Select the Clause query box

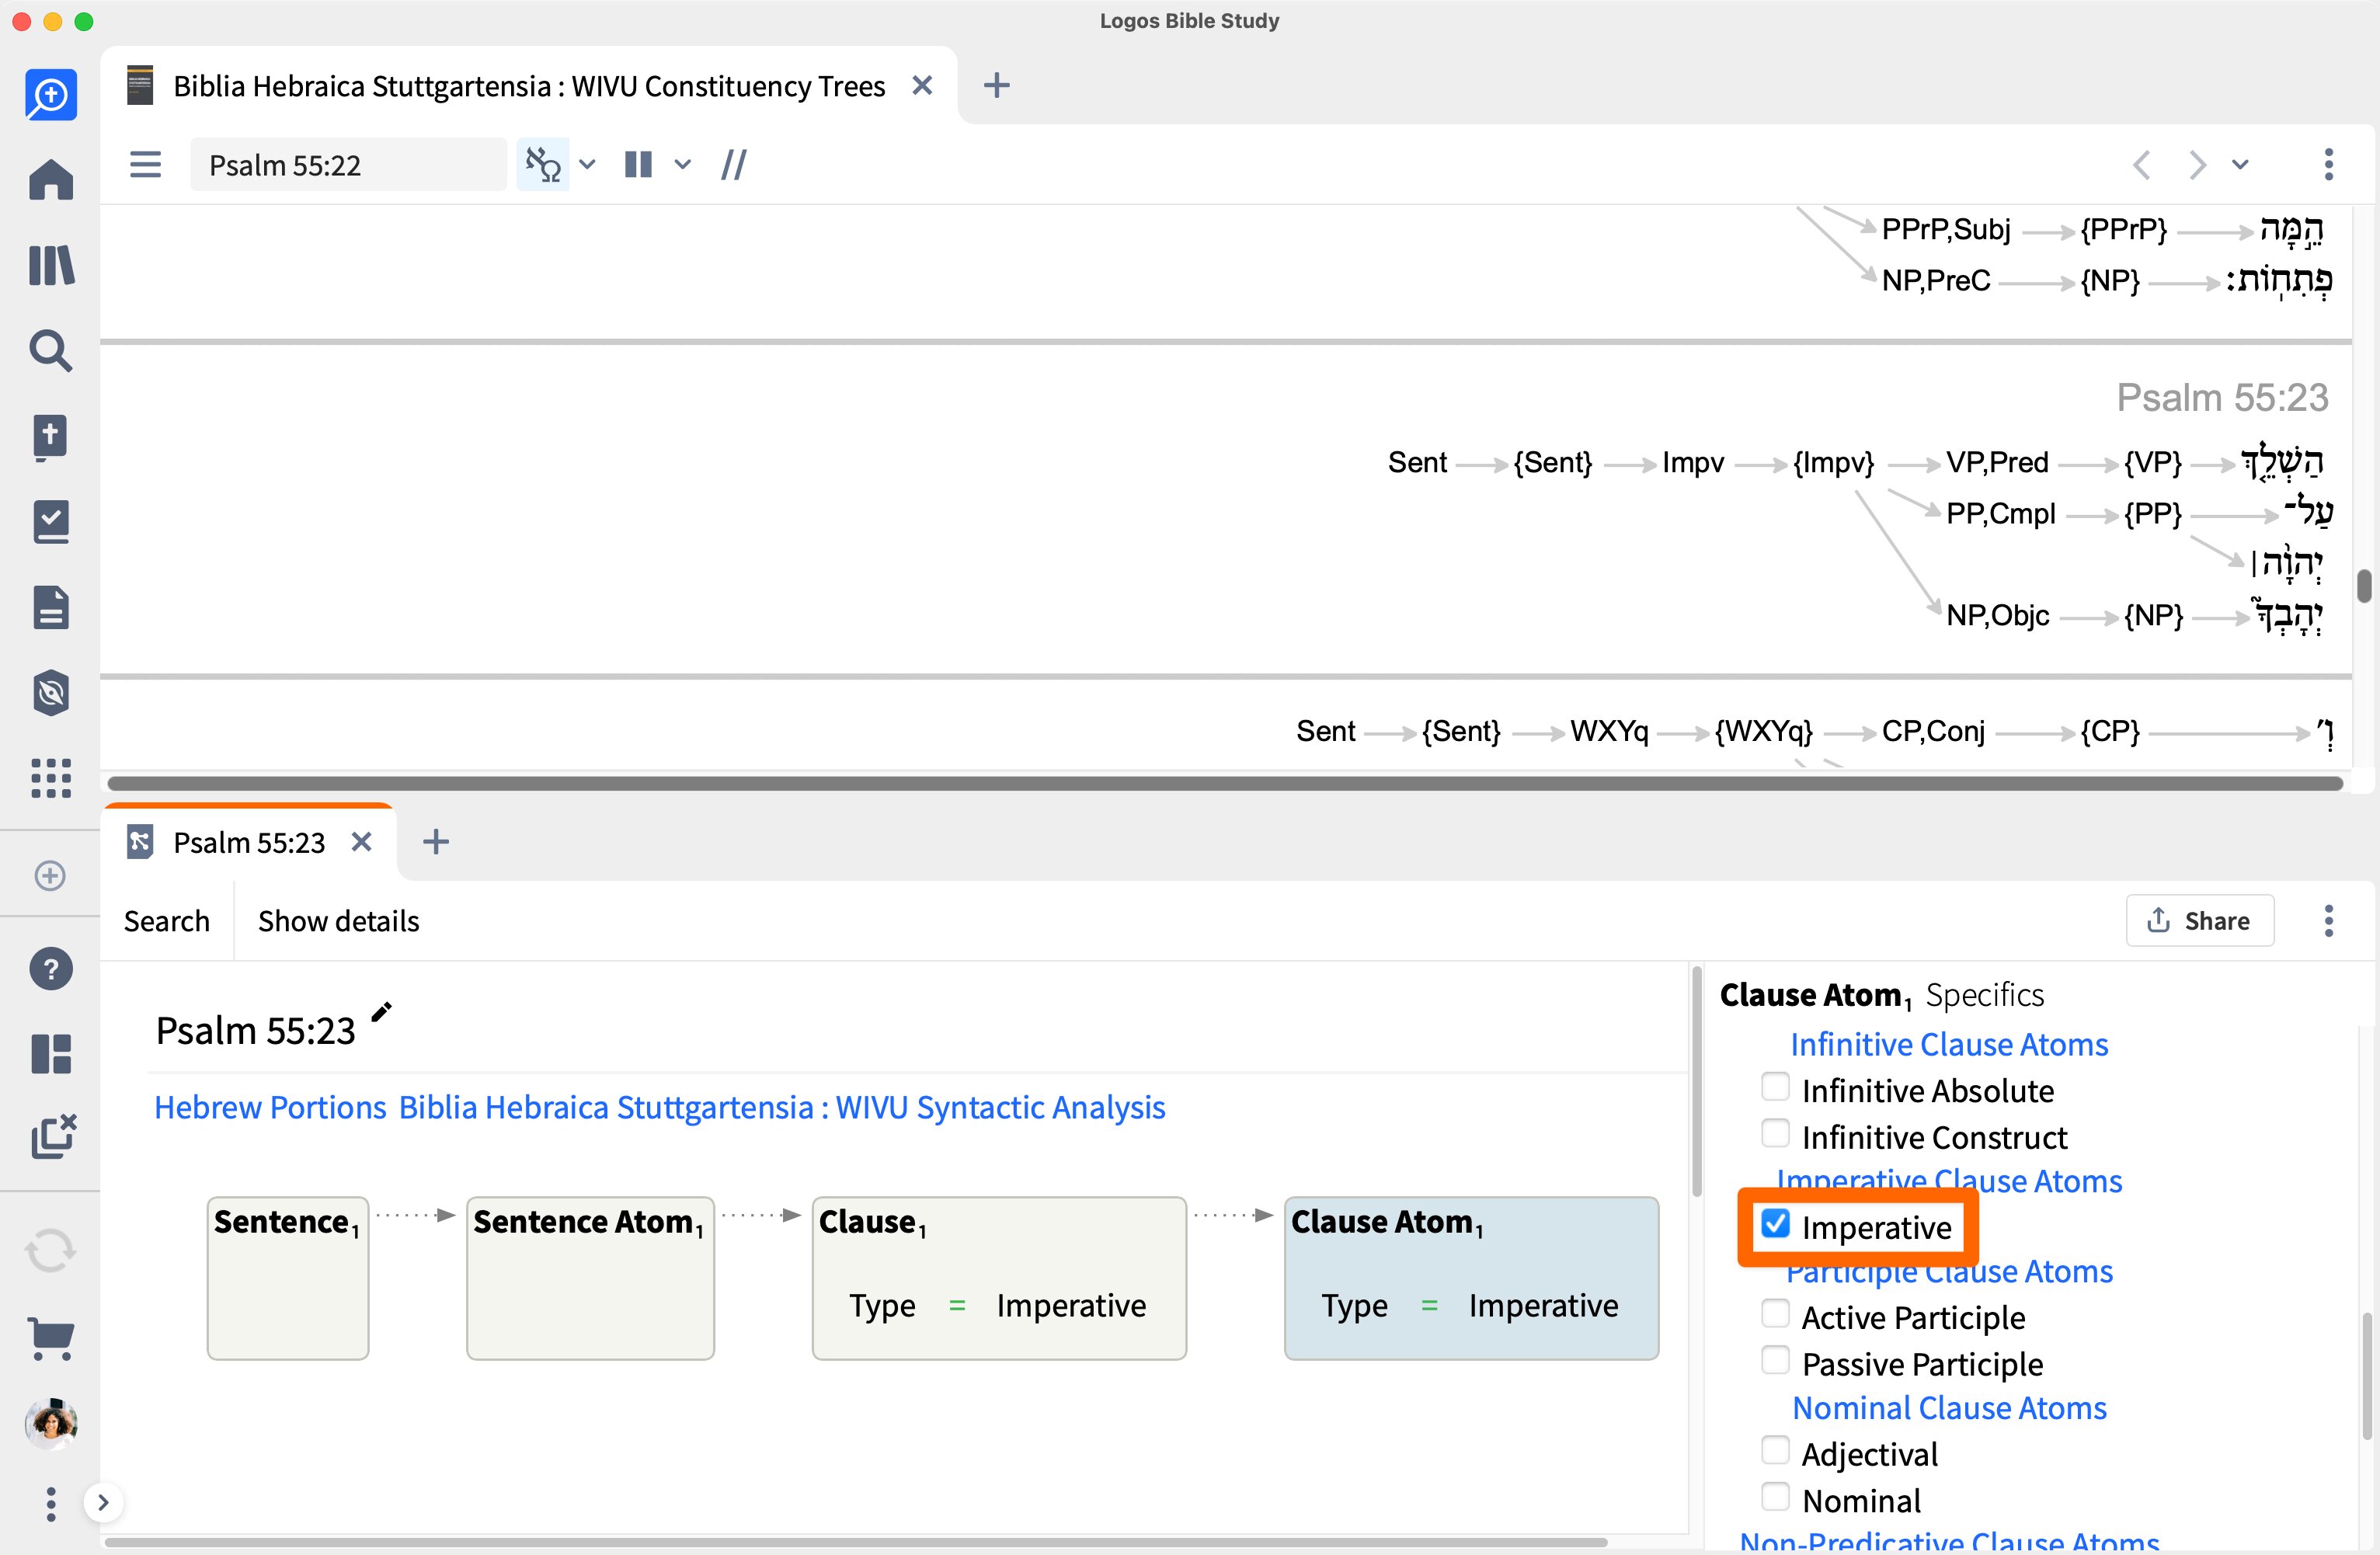(999, 1278)
